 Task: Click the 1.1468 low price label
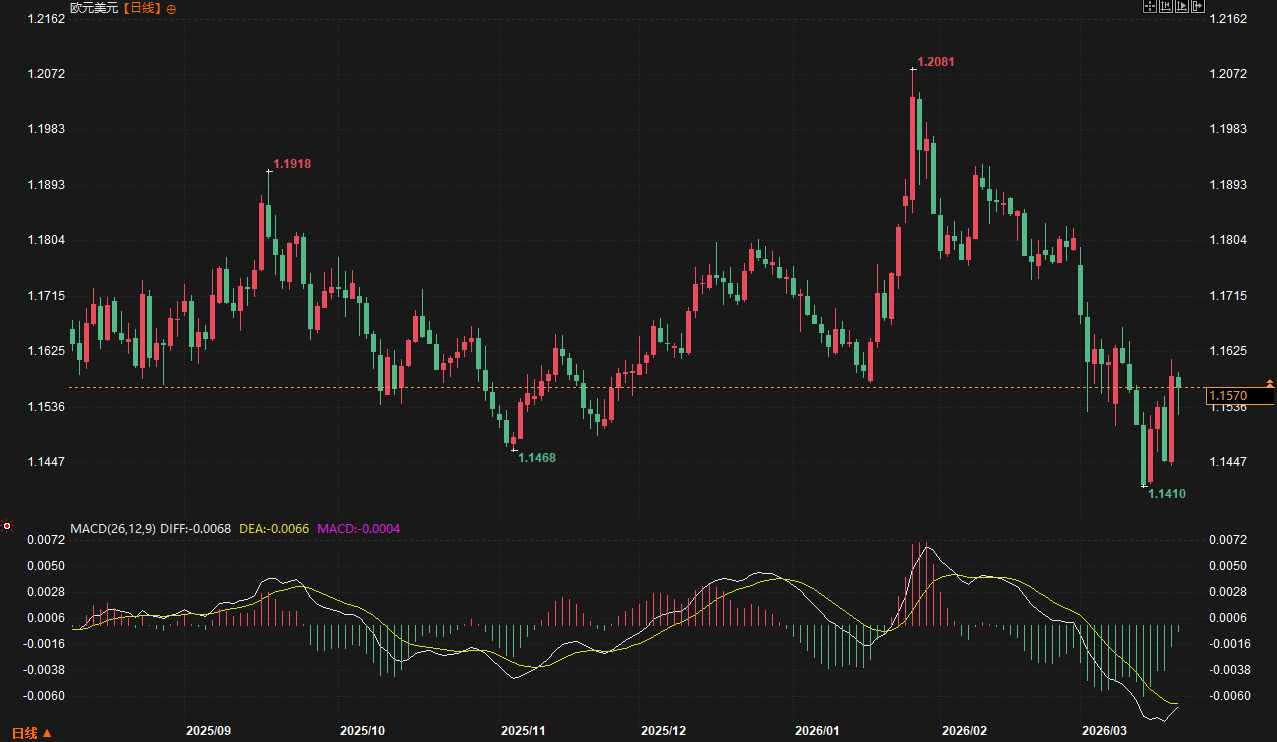pos(537,457)
